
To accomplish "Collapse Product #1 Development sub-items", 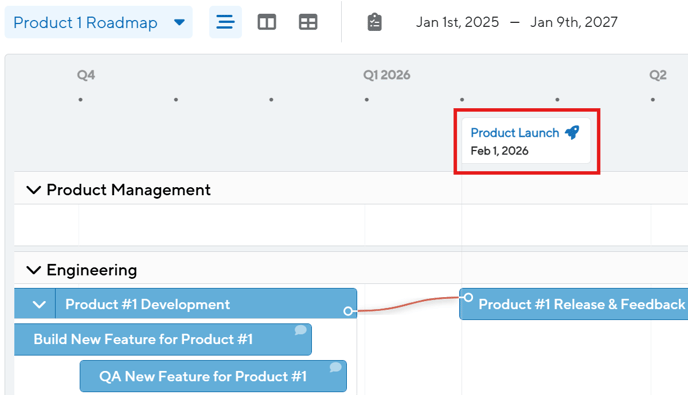I will coord(39,304).
